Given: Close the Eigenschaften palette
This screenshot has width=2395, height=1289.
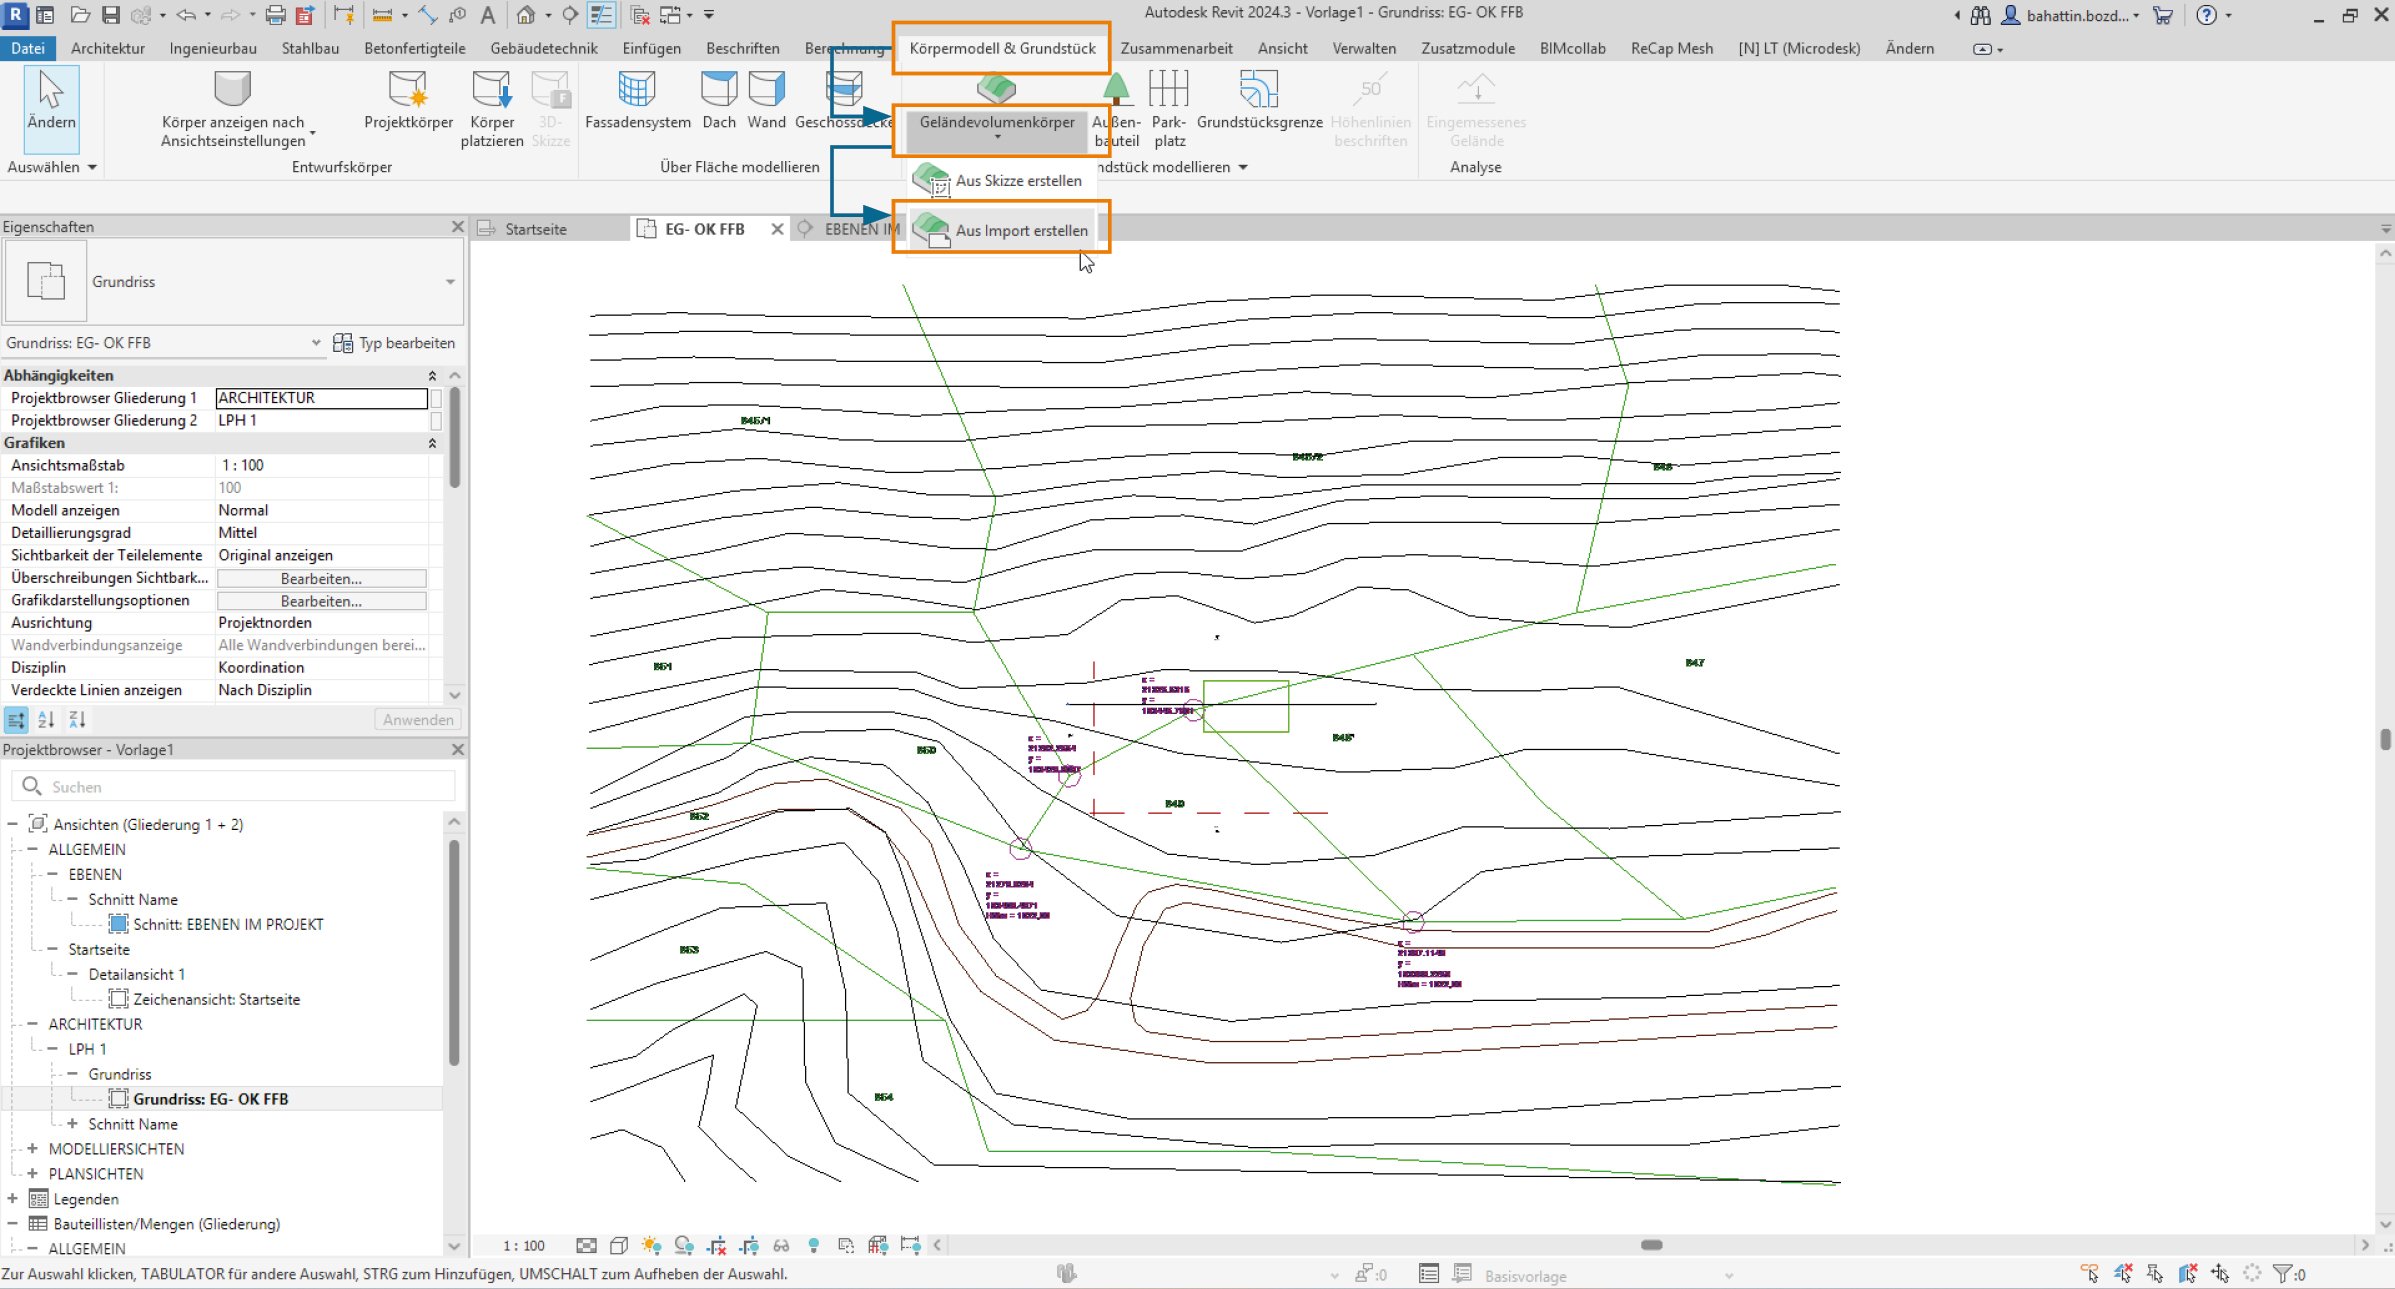Looking at the screenshot, I should pyautogui.click(x=457, y=227).
